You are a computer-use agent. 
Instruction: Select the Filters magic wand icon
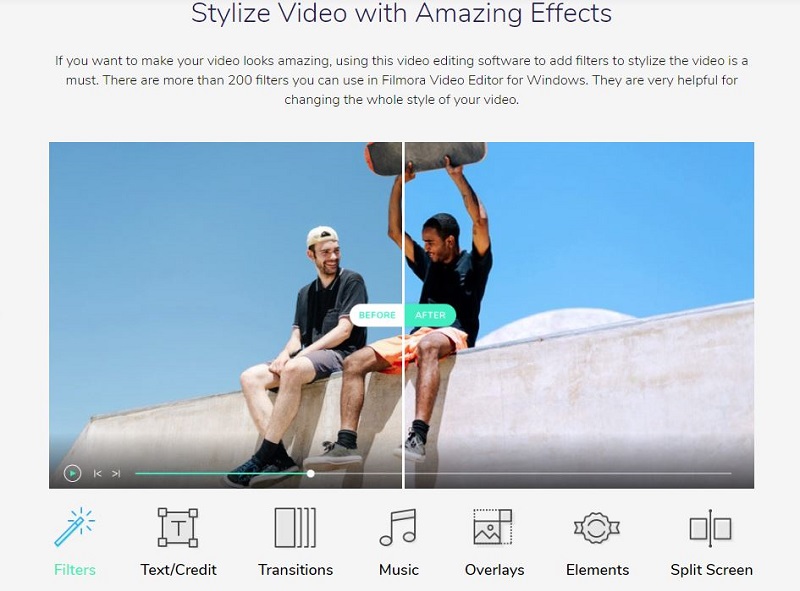click(x=75, y=527)
